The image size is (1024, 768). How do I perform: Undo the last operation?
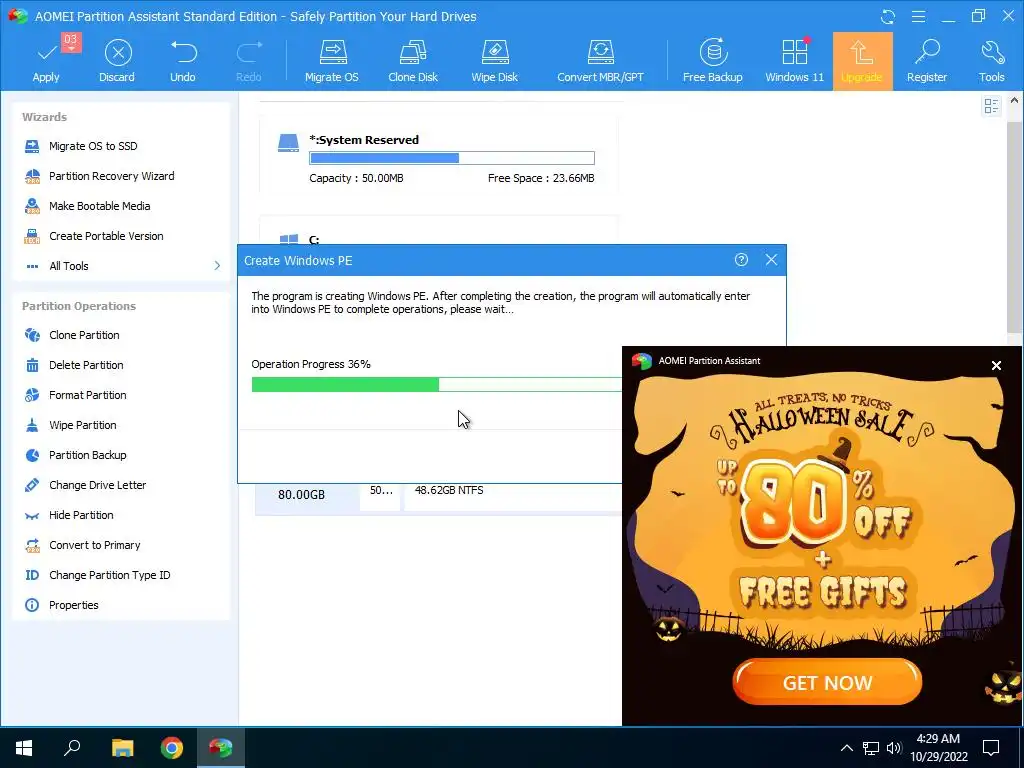(183, 61)
